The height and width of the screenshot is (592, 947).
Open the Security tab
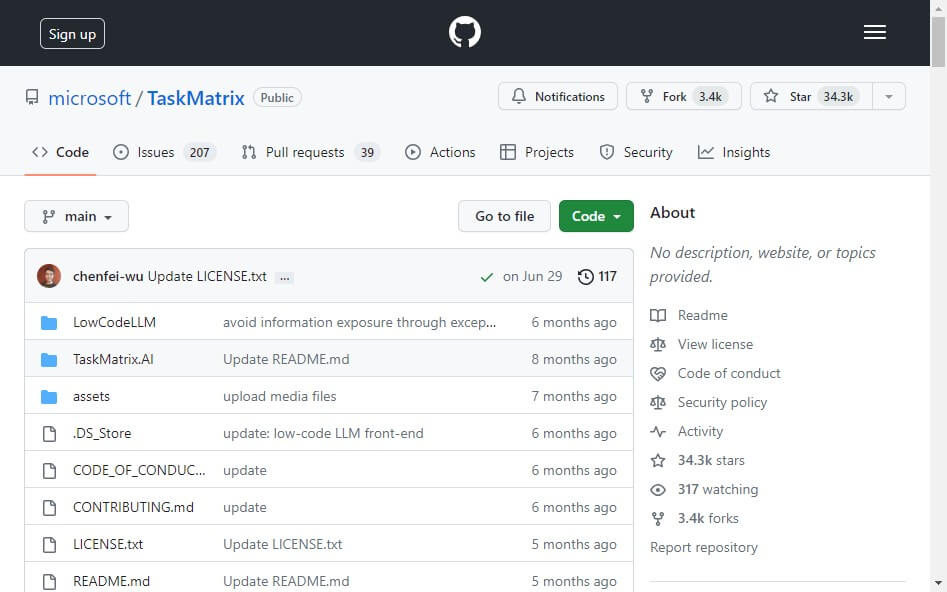636,152
